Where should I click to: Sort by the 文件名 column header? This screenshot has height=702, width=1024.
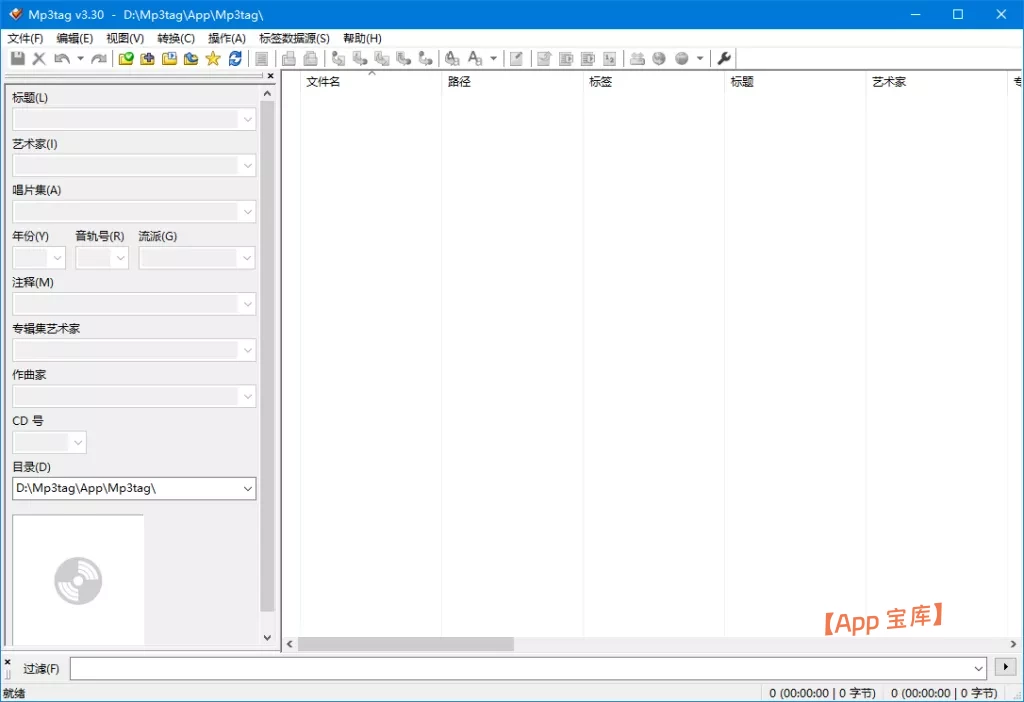click(x=323, y=82)
